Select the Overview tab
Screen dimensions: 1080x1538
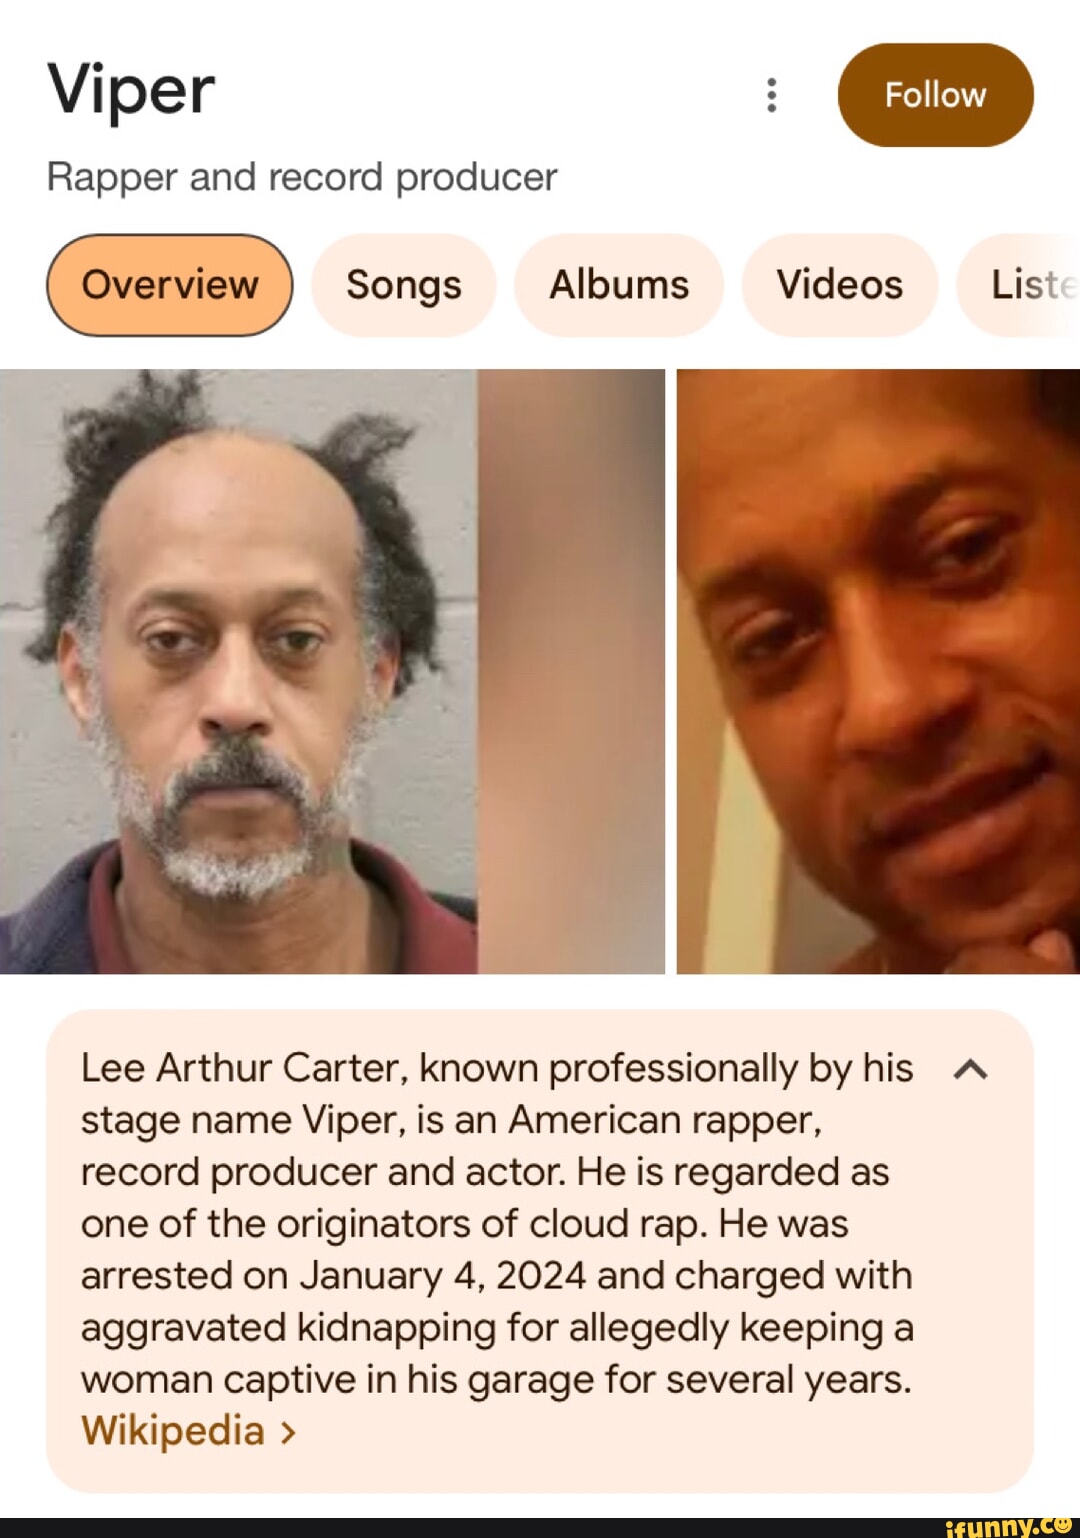[170, 285]
